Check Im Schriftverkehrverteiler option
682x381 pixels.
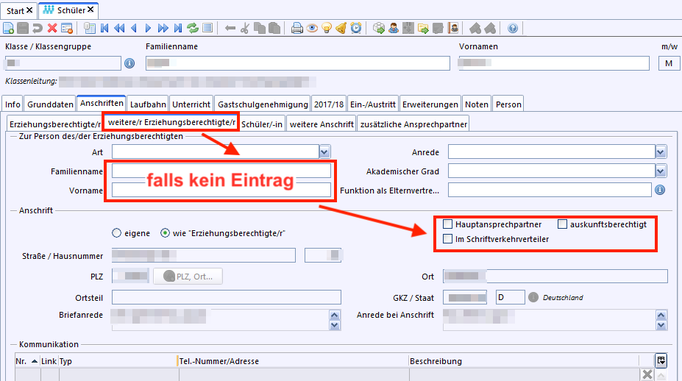(x=448, y=239)
